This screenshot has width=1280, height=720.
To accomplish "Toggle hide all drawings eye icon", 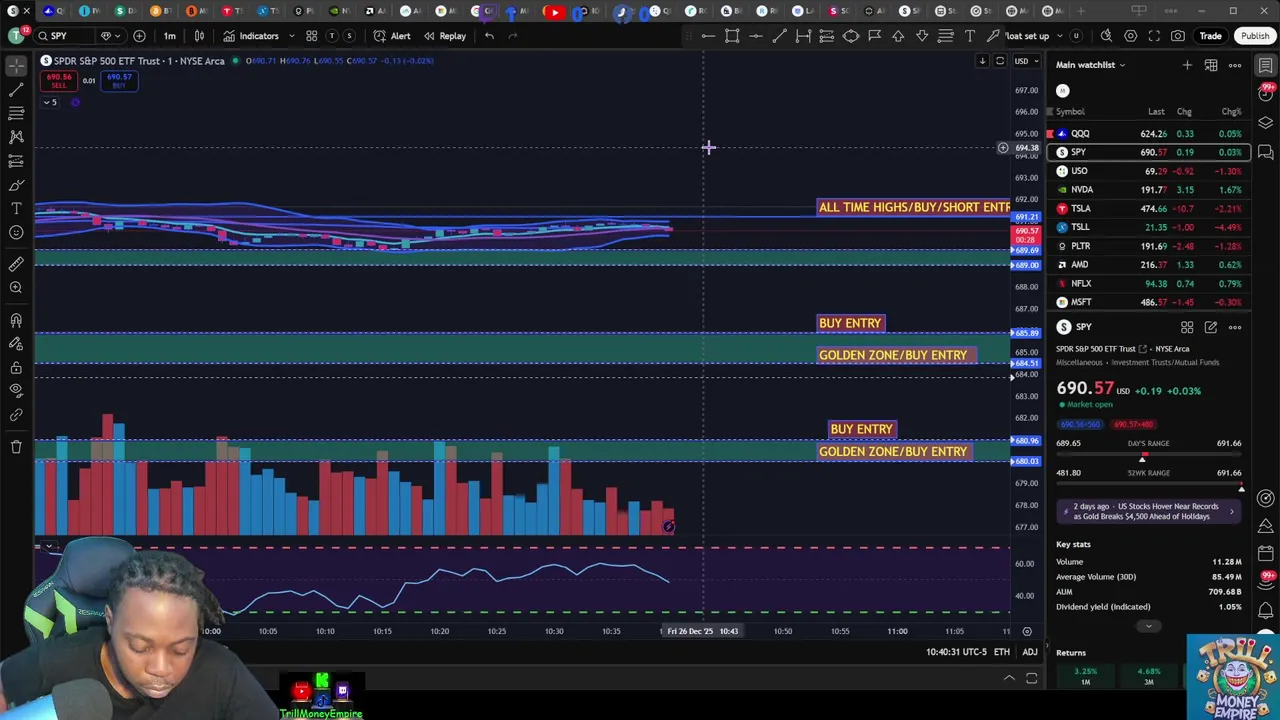I will (16, 391).
